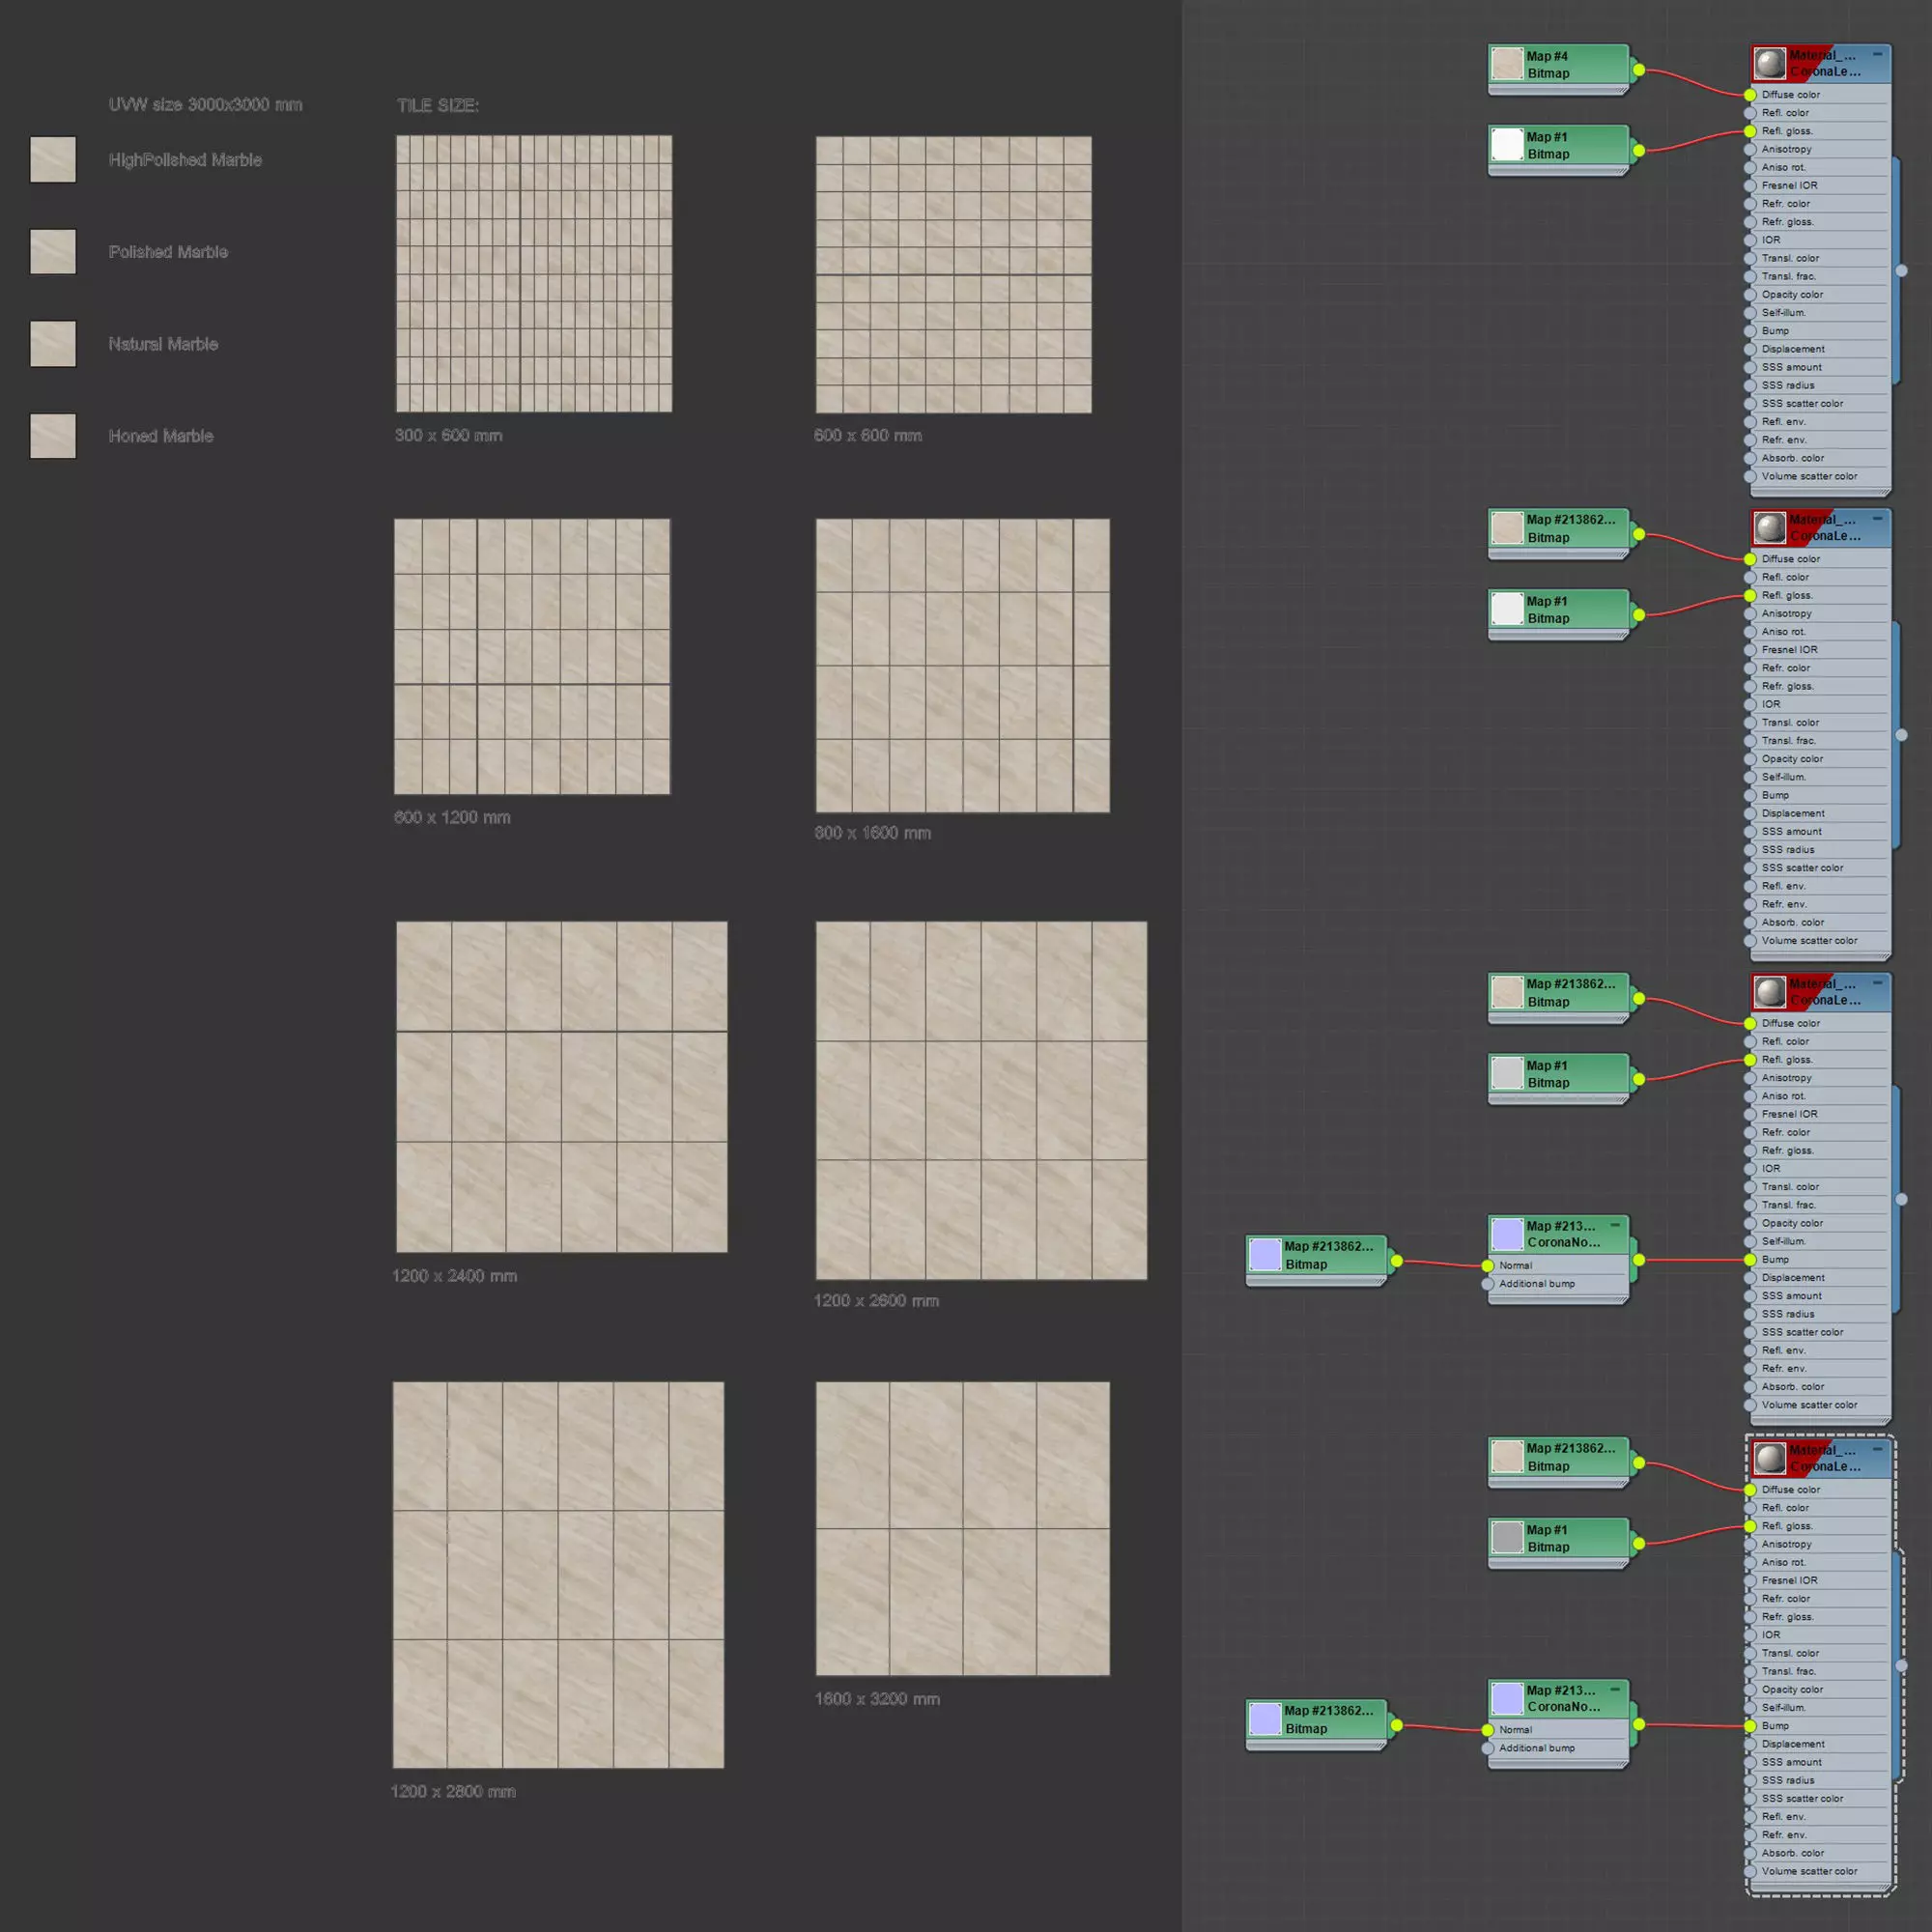Click the Polished Marble color swatch
Image resolution: width=1932 pixels, height=1932 pixels.
click(53, 252)
